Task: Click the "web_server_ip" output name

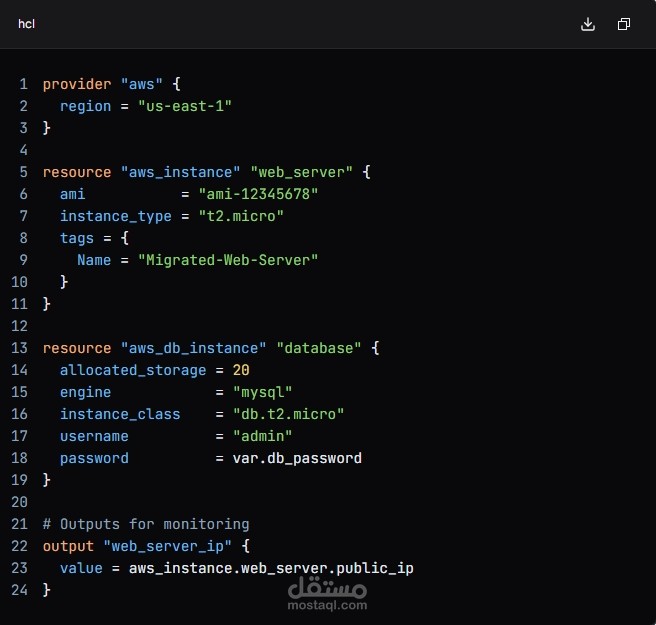Action: pos(167,546)
